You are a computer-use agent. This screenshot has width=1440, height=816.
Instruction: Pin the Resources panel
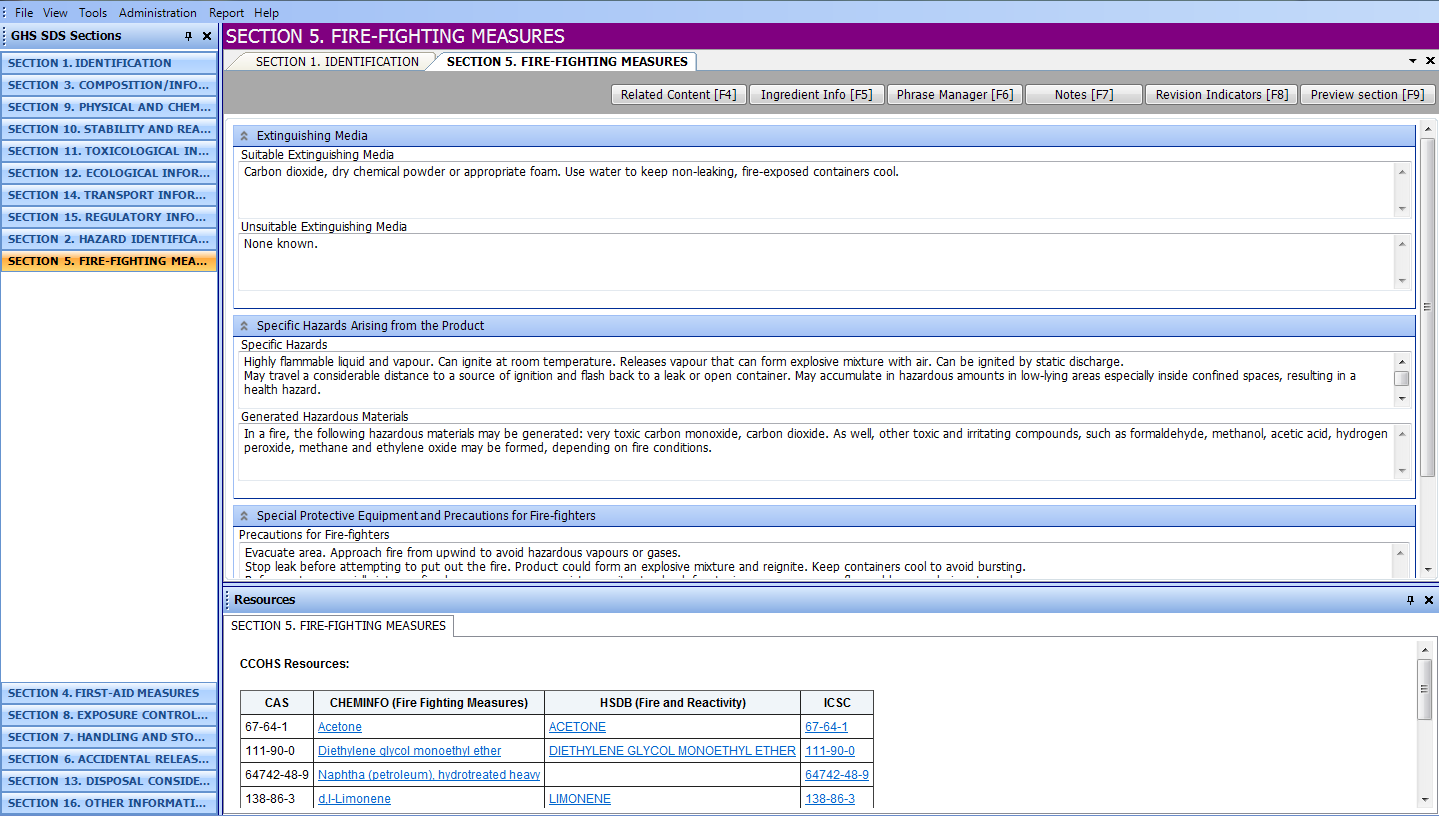pos(1411,600)
